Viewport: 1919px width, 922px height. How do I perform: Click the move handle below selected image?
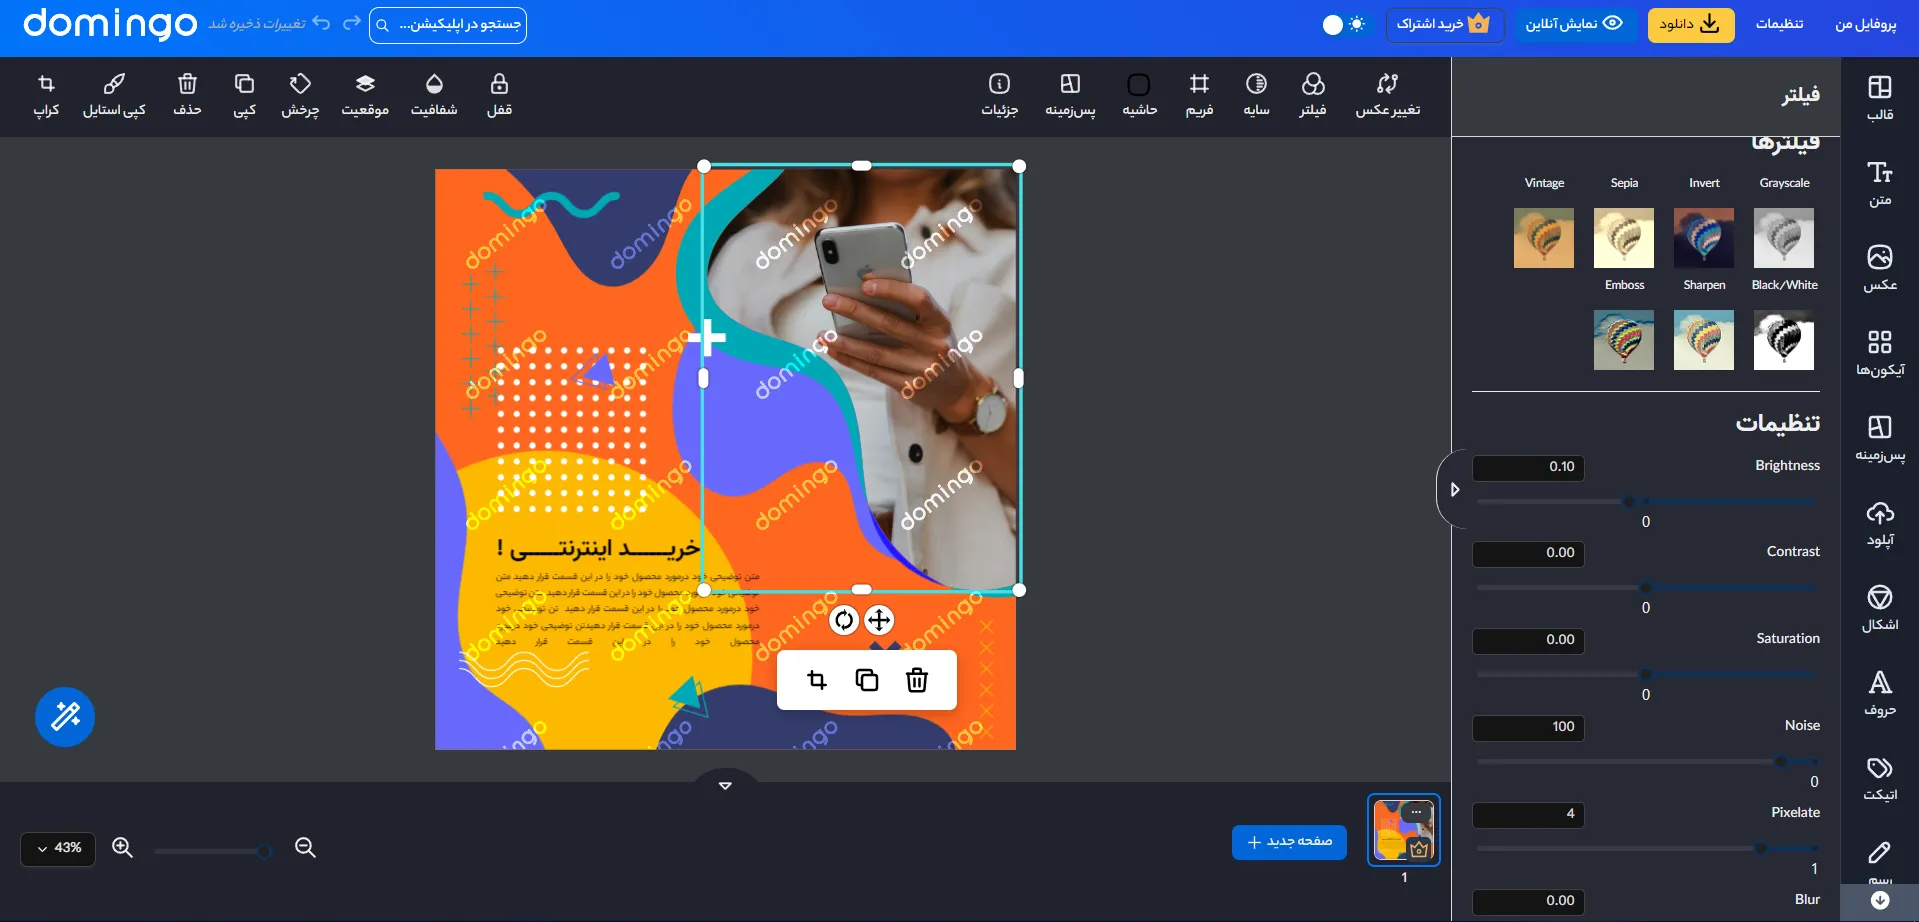point(879,620)
